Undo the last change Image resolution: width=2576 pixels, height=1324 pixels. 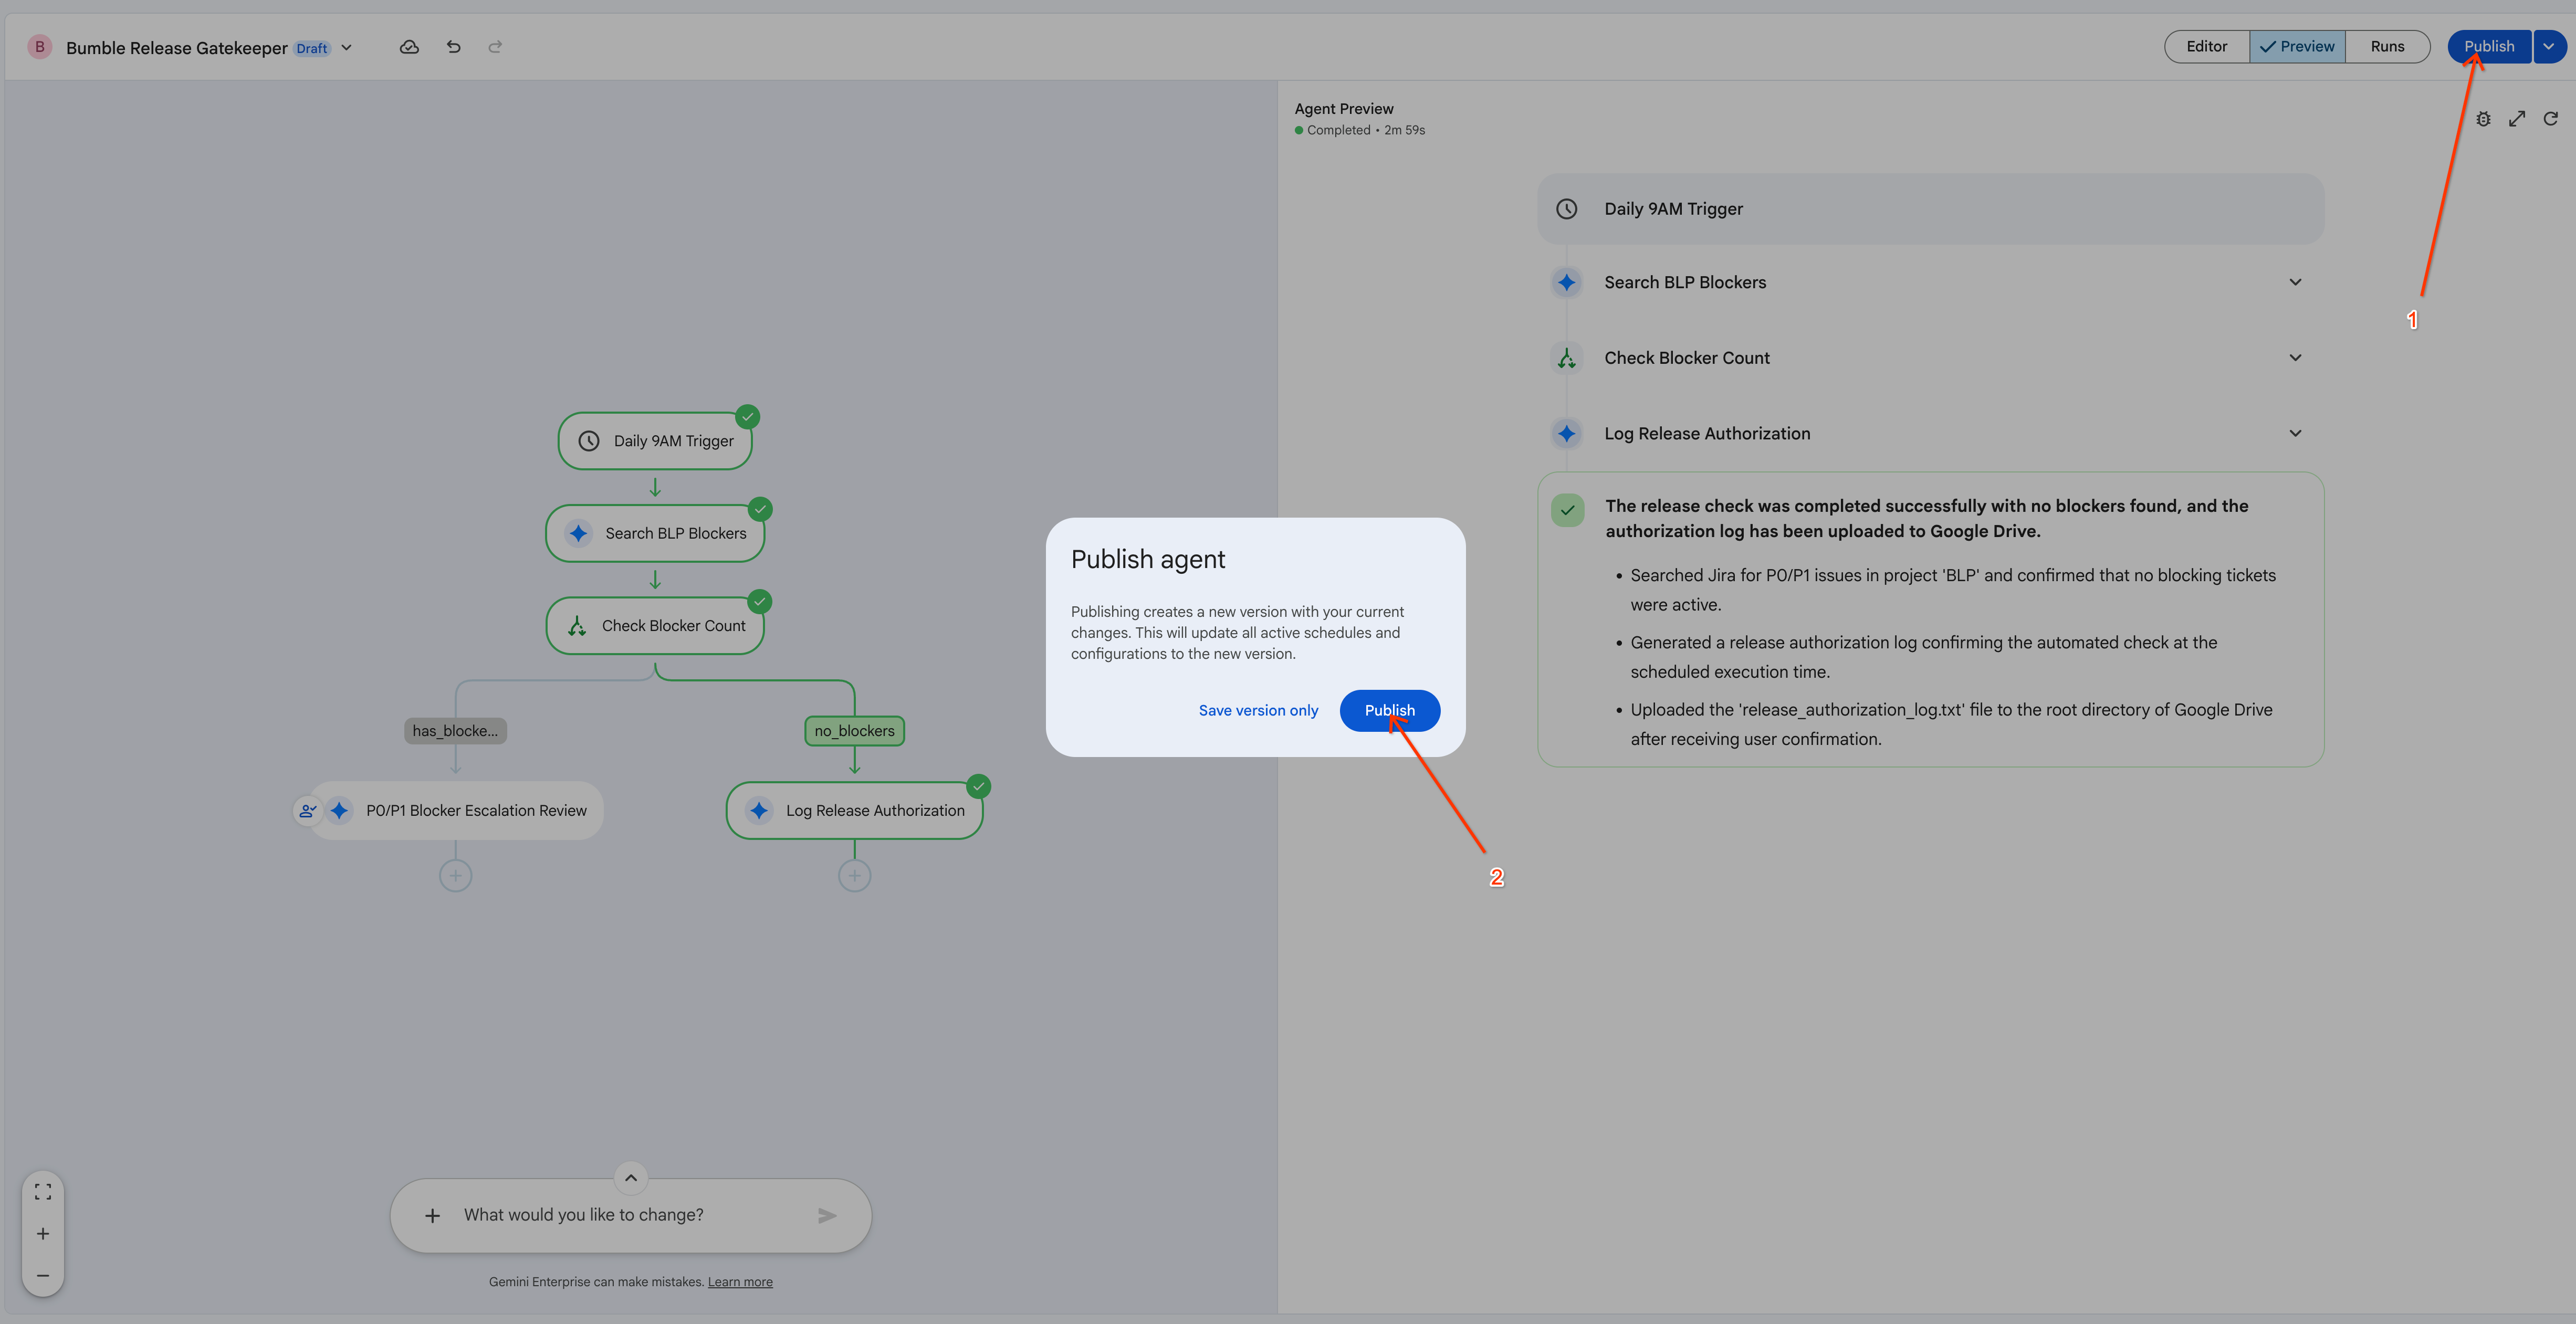coord(453,47)
